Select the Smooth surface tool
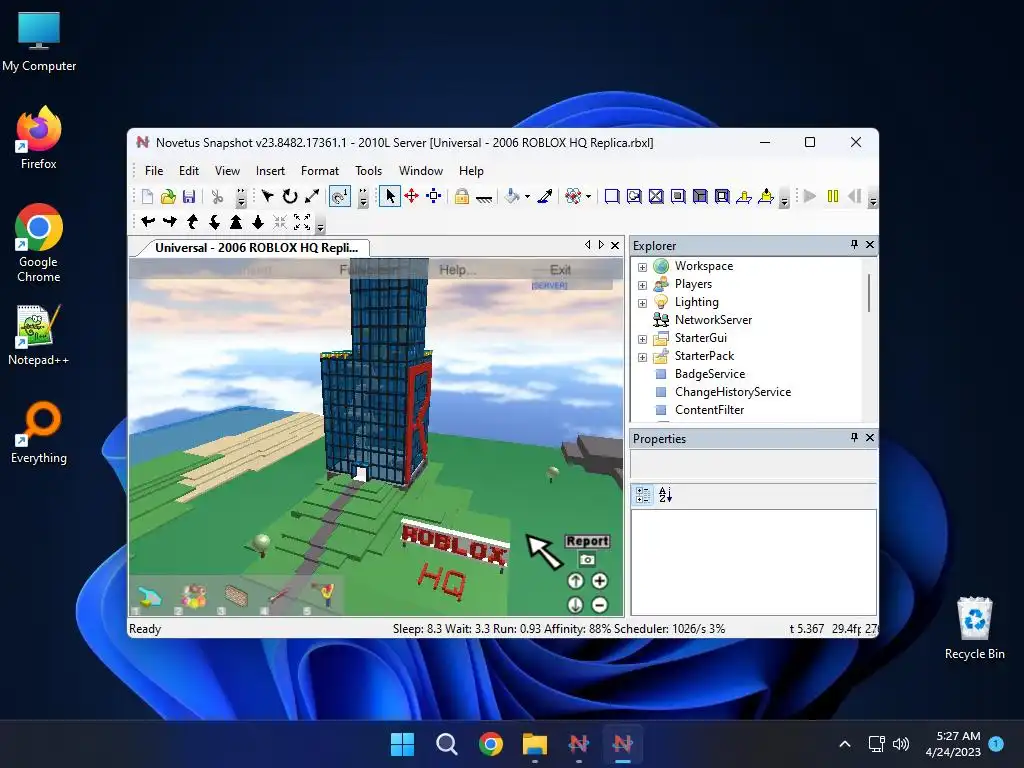 pos(612,197)
